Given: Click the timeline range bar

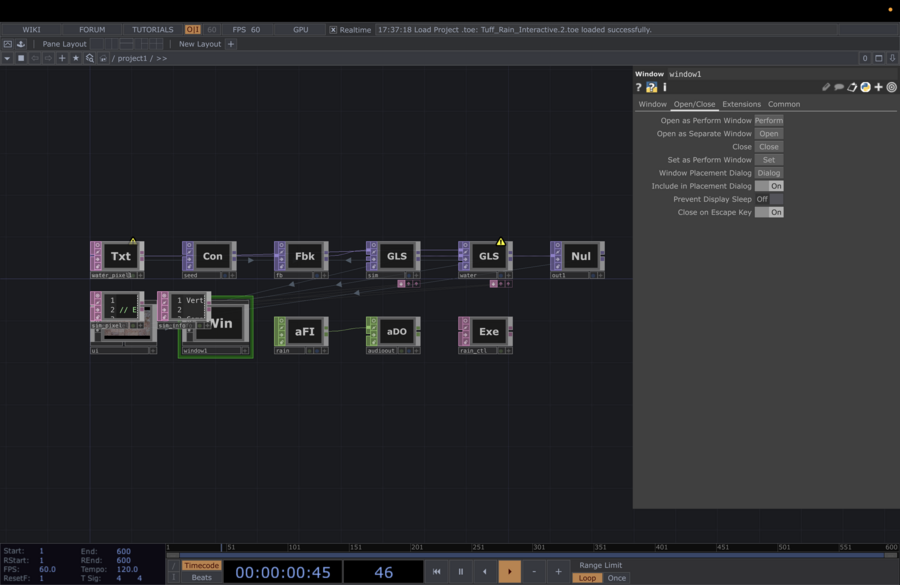Looking at the screenshot, I should tap(532, 555).
